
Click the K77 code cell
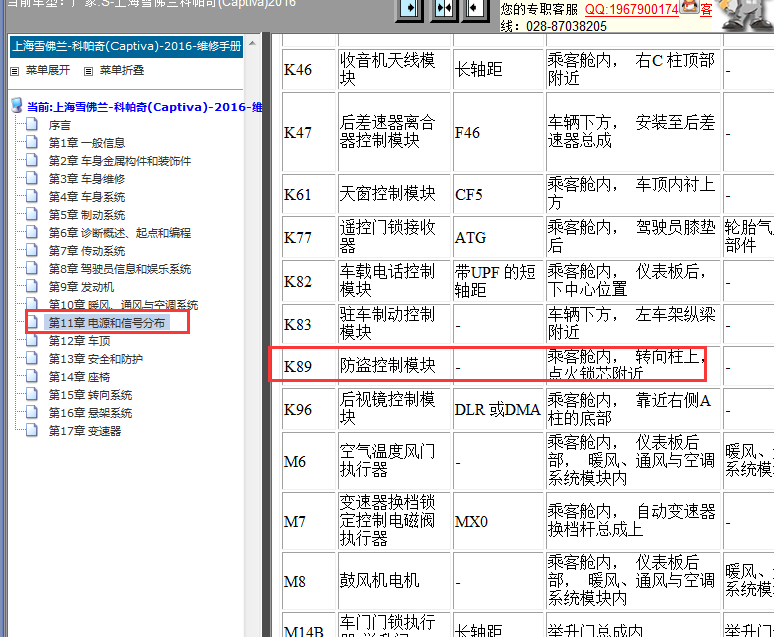click(x=309, y=237)
